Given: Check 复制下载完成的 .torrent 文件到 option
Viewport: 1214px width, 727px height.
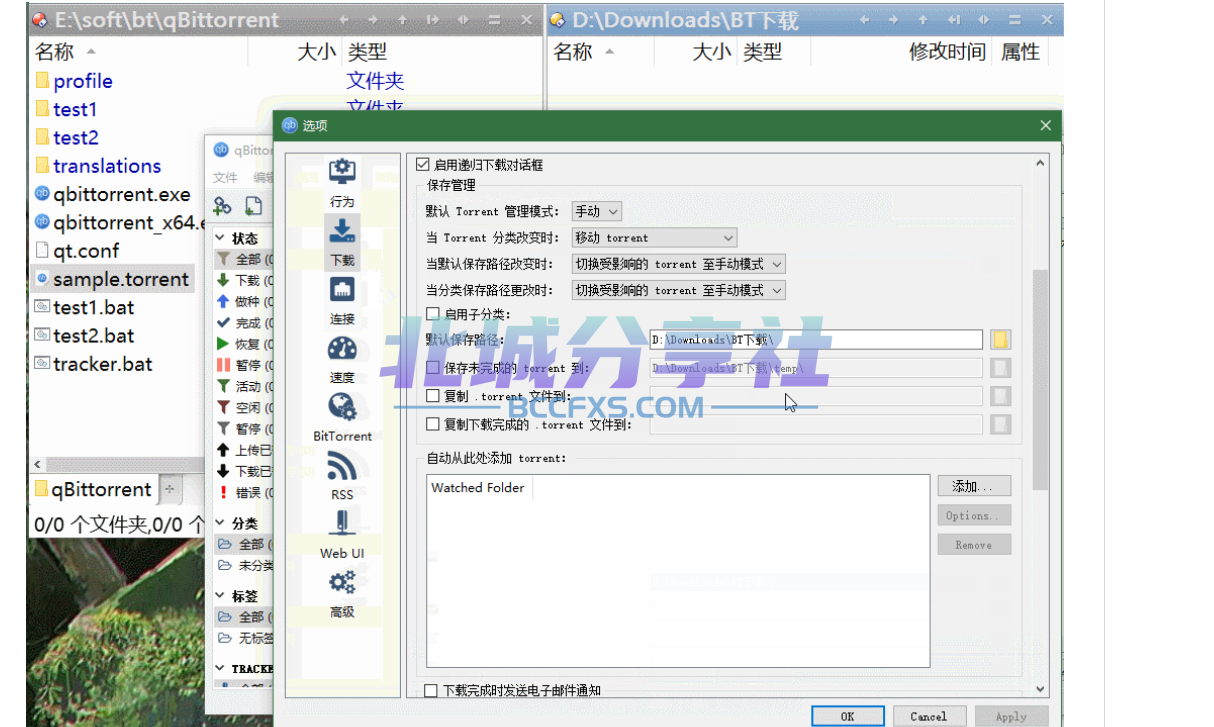Looking at the screenshot, I should point(433,424).
